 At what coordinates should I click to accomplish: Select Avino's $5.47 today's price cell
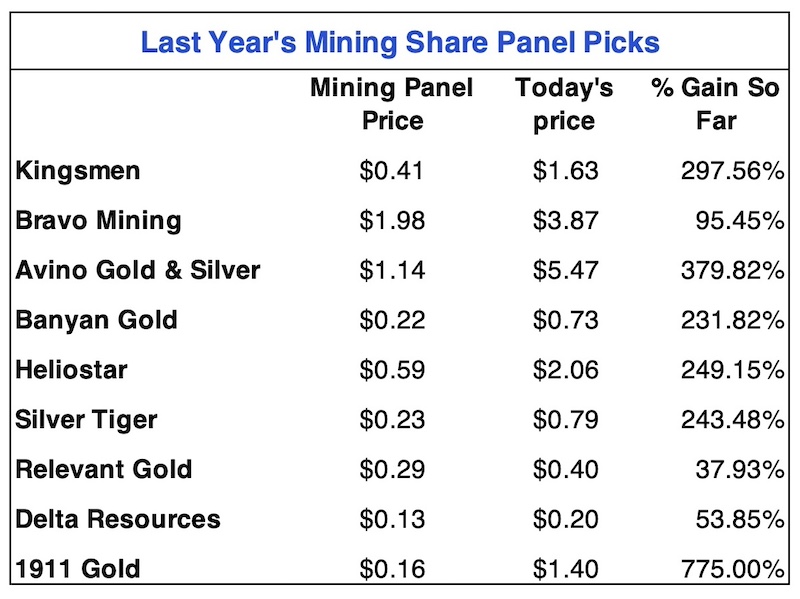pos(566,270)
